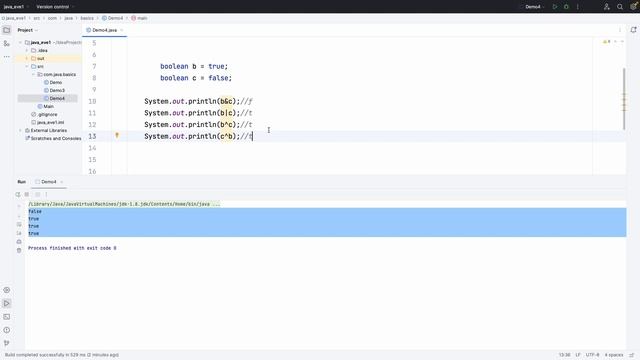
Task: Click the UTF-8 encoding widget
Action: (593, 355)
